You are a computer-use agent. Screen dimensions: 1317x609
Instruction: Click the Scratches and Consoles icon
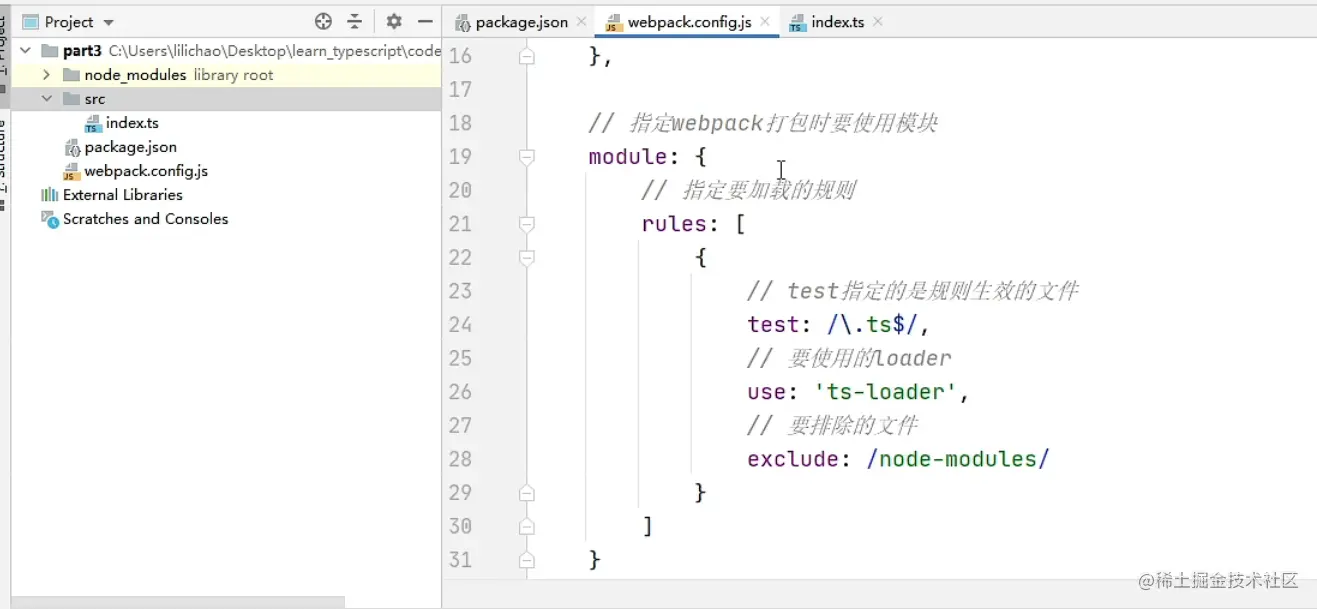click(49, 219)
